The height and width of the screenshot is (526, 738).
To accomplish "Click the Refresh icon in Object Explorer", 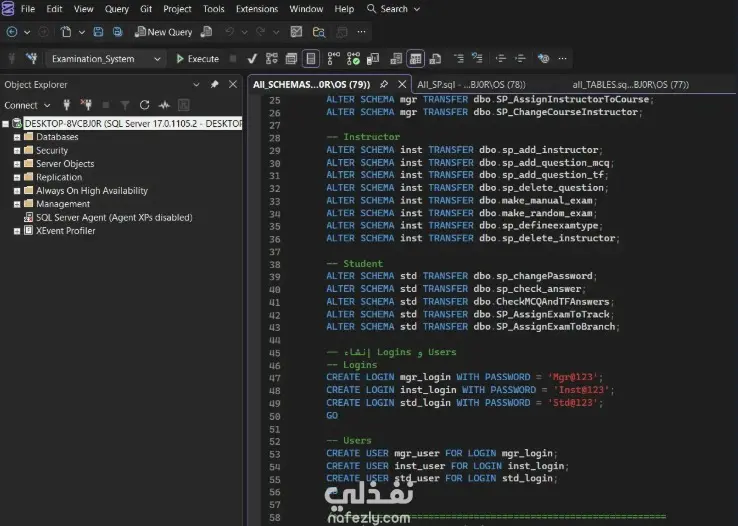I will [144, 105].
